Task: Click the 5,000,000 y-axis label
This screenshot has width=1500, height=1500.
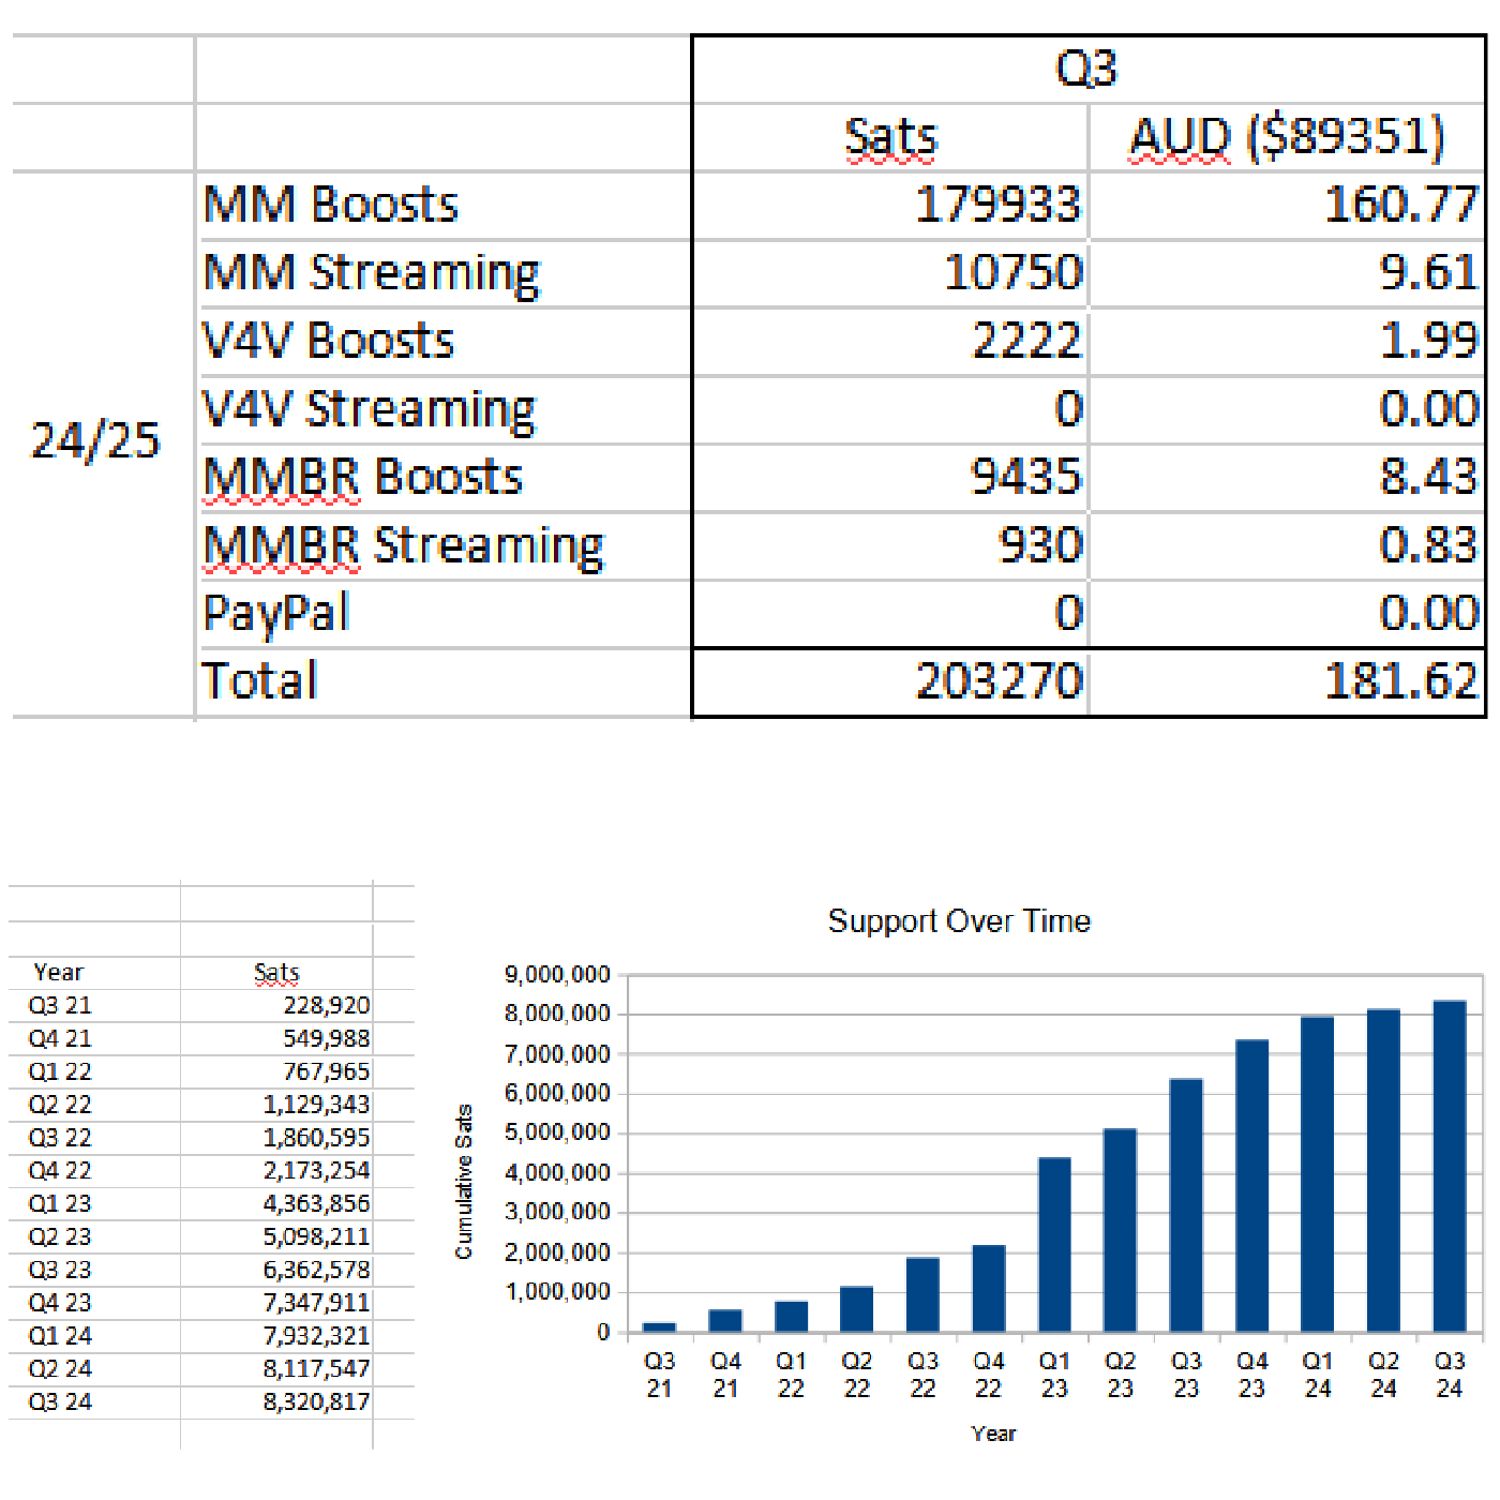Action: point(557,1133)
